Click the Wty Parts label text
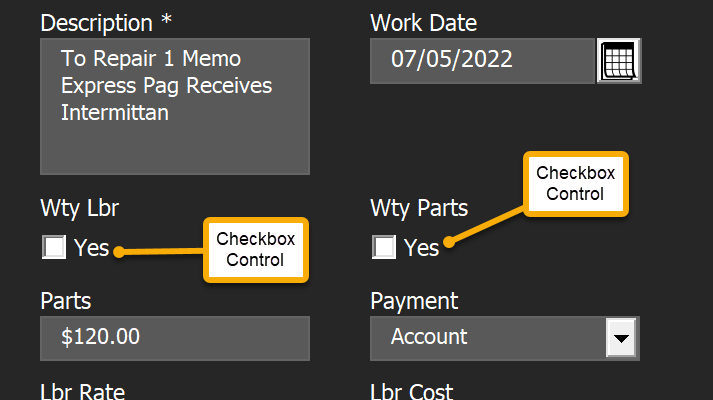 [418, 209]
